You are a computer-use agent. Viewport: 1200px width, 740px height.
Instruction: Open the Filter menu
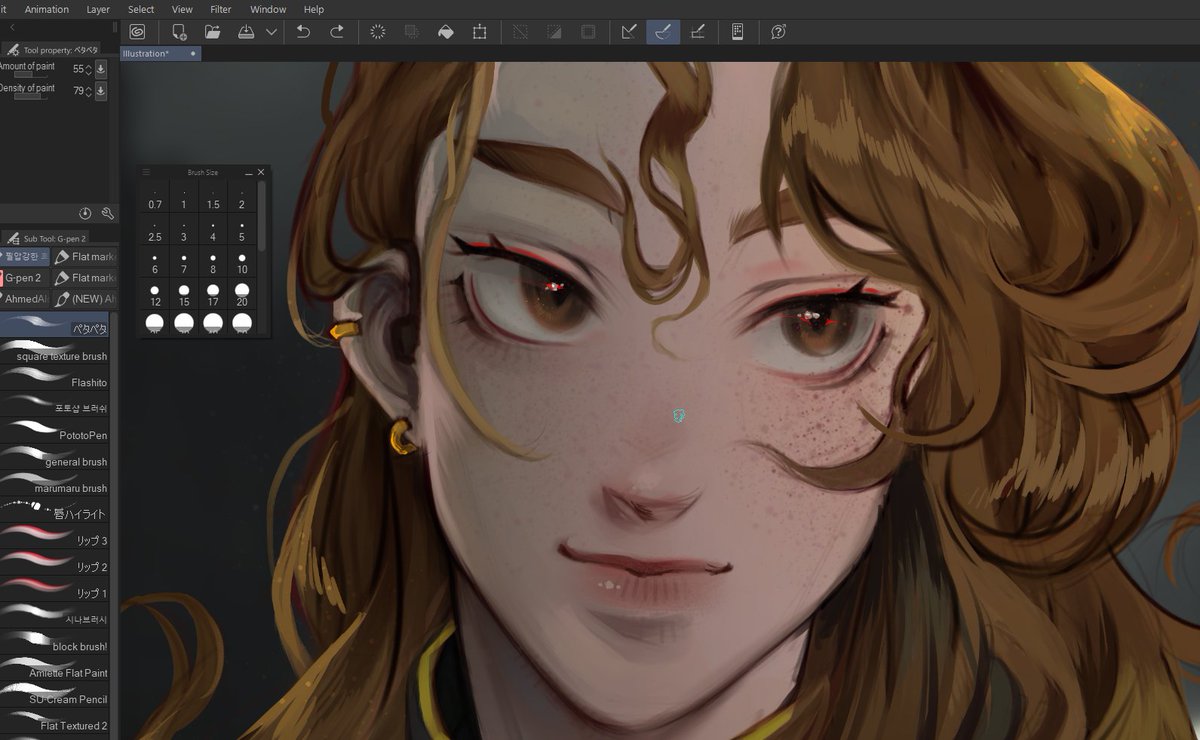click(221, 9)
